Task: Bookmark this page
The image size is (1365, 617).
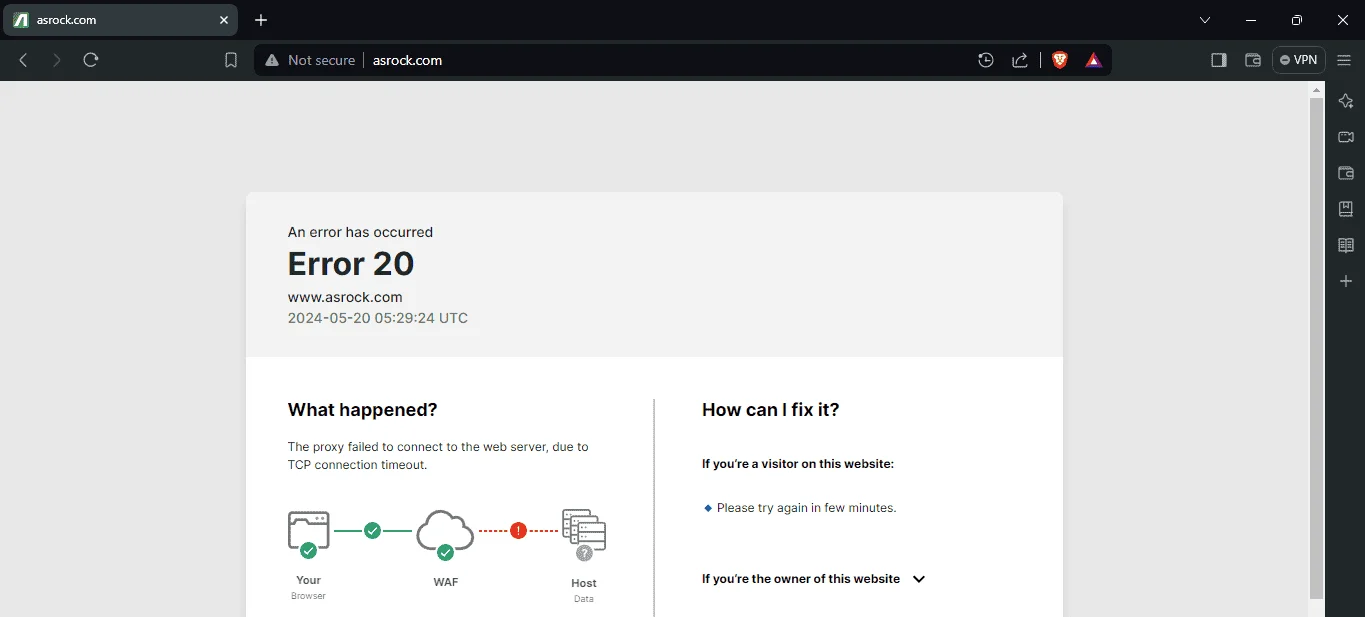Action: pyautogui.click(x=231, y=60)
